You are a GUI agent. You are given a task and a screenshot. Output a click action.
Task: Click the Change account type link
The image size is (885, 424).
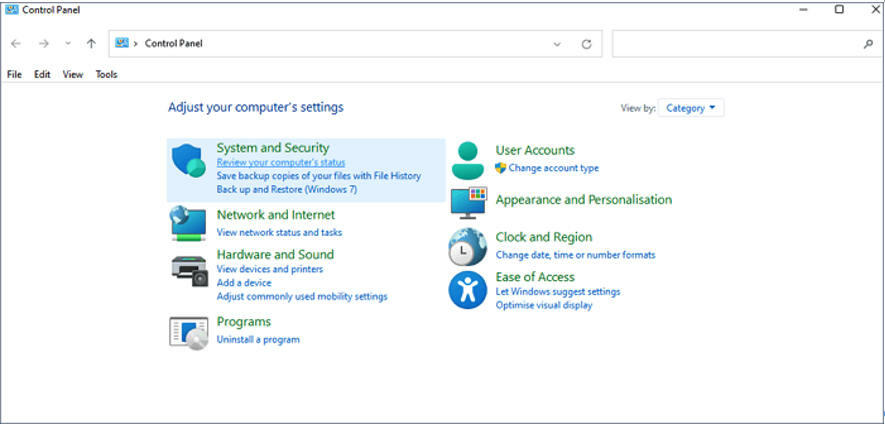tap(554, 168)
